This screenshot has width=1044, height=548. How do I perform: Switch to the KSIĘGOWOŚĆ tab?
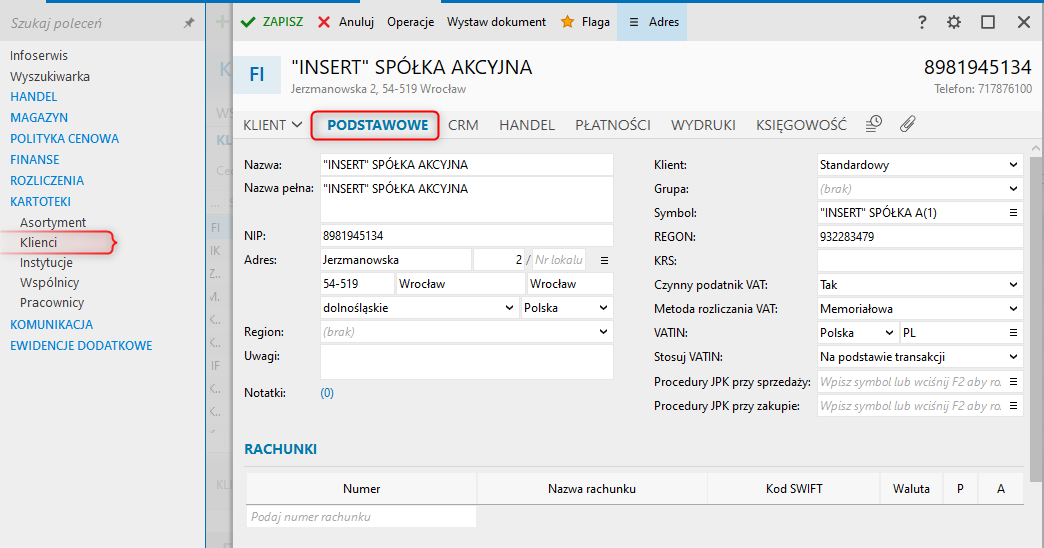pyautogui.click(x=801, y=125)
